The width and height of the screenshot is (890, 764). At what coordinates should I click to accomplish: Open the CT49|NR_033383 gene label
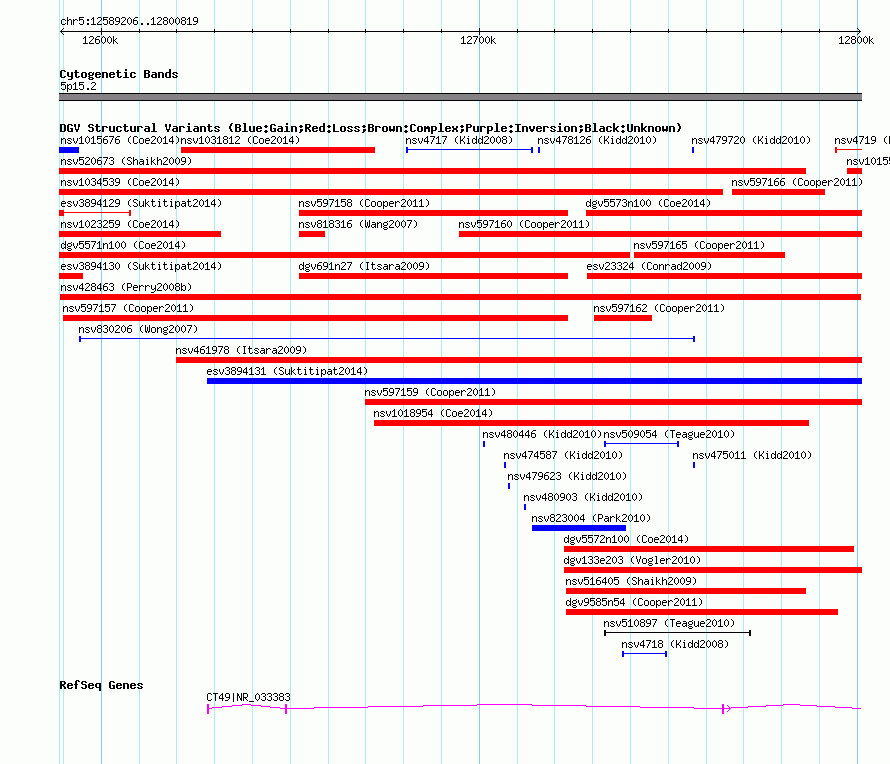(x=248, y=697)
